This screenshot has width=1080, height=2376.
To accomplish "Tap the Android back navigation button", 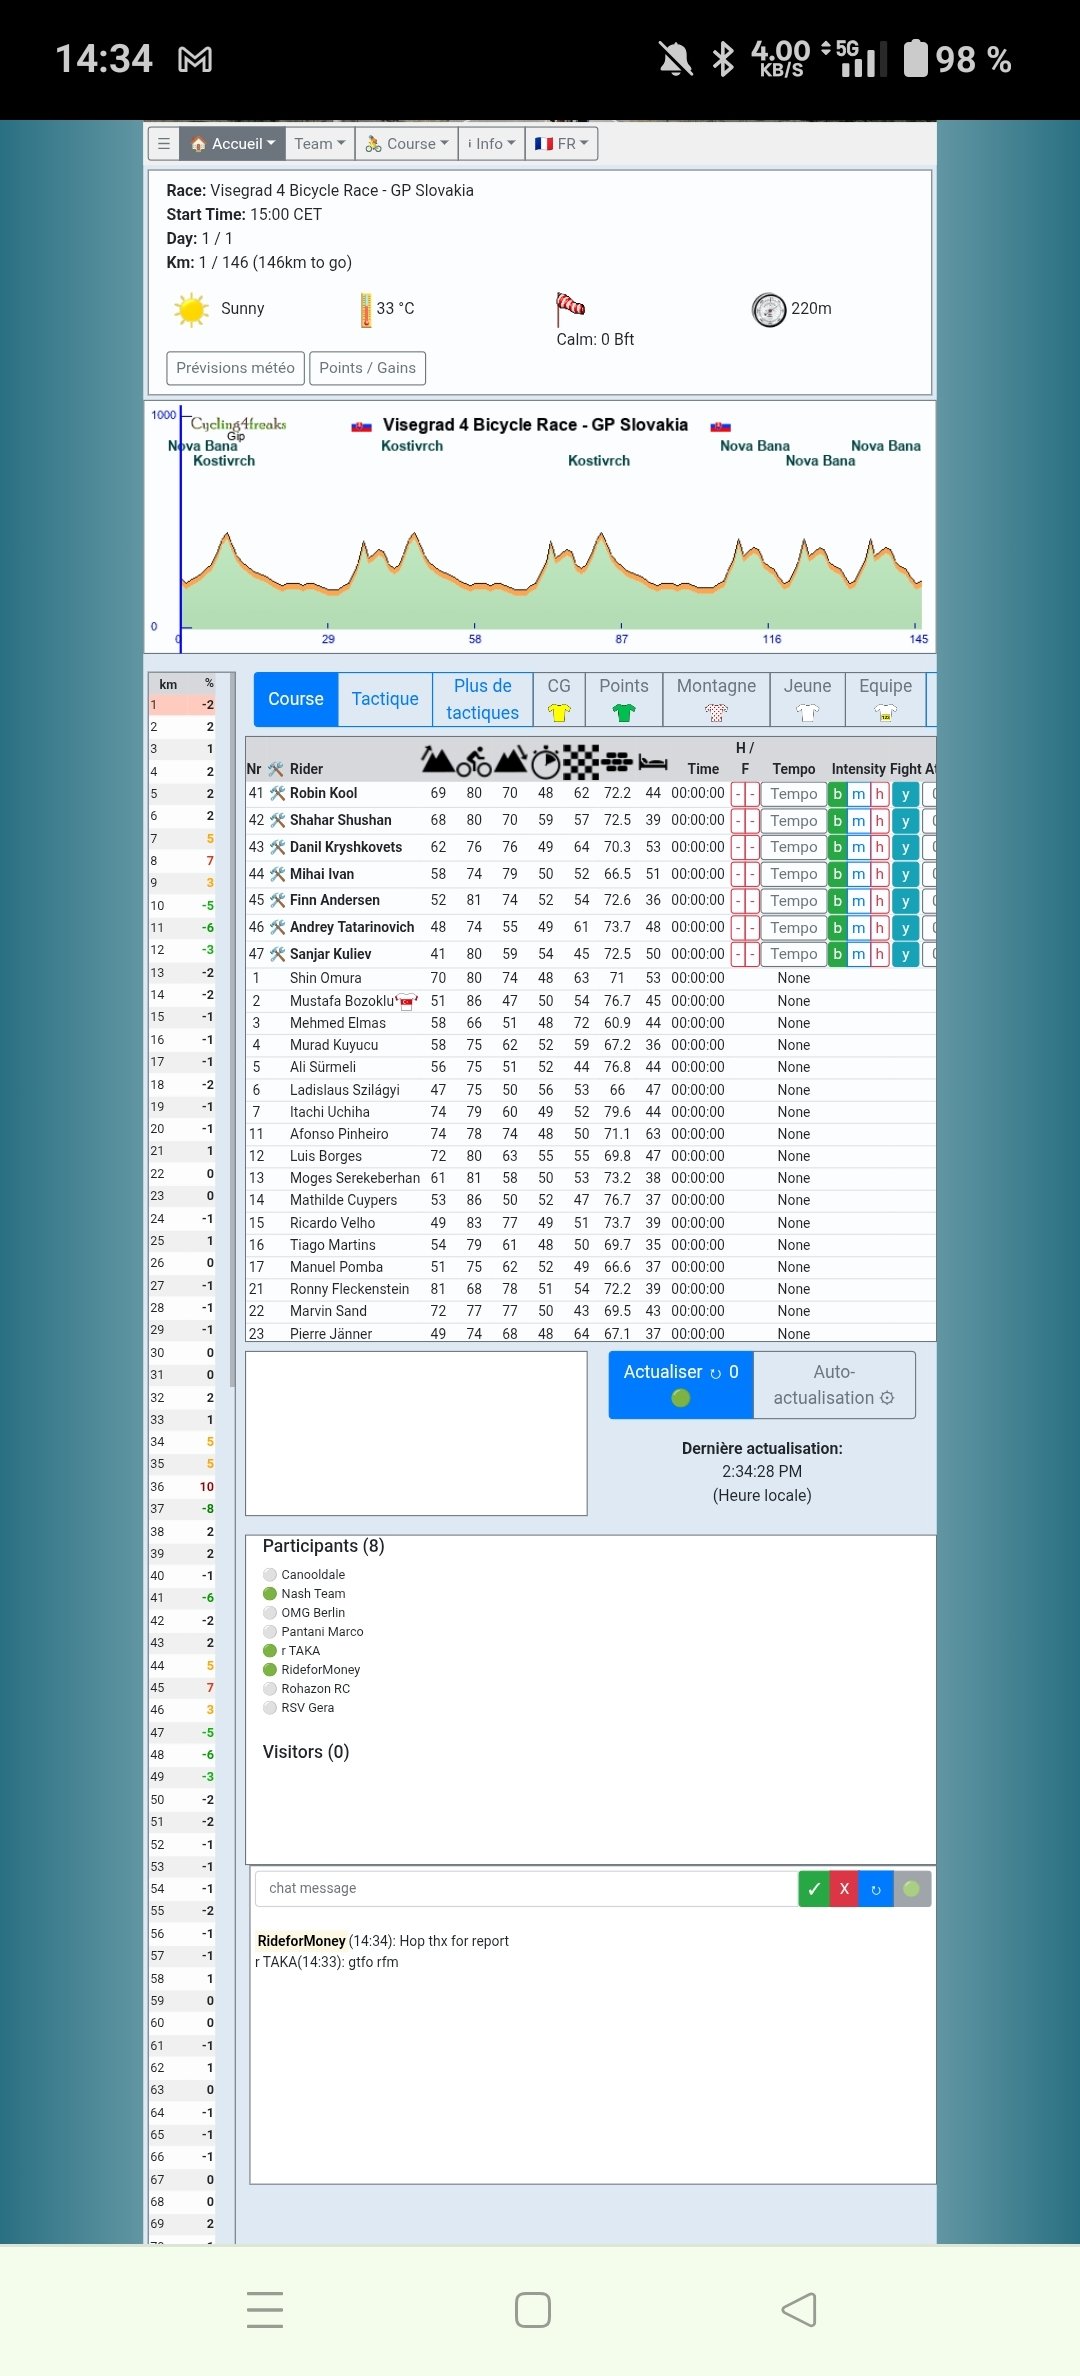I will 798,2310.
